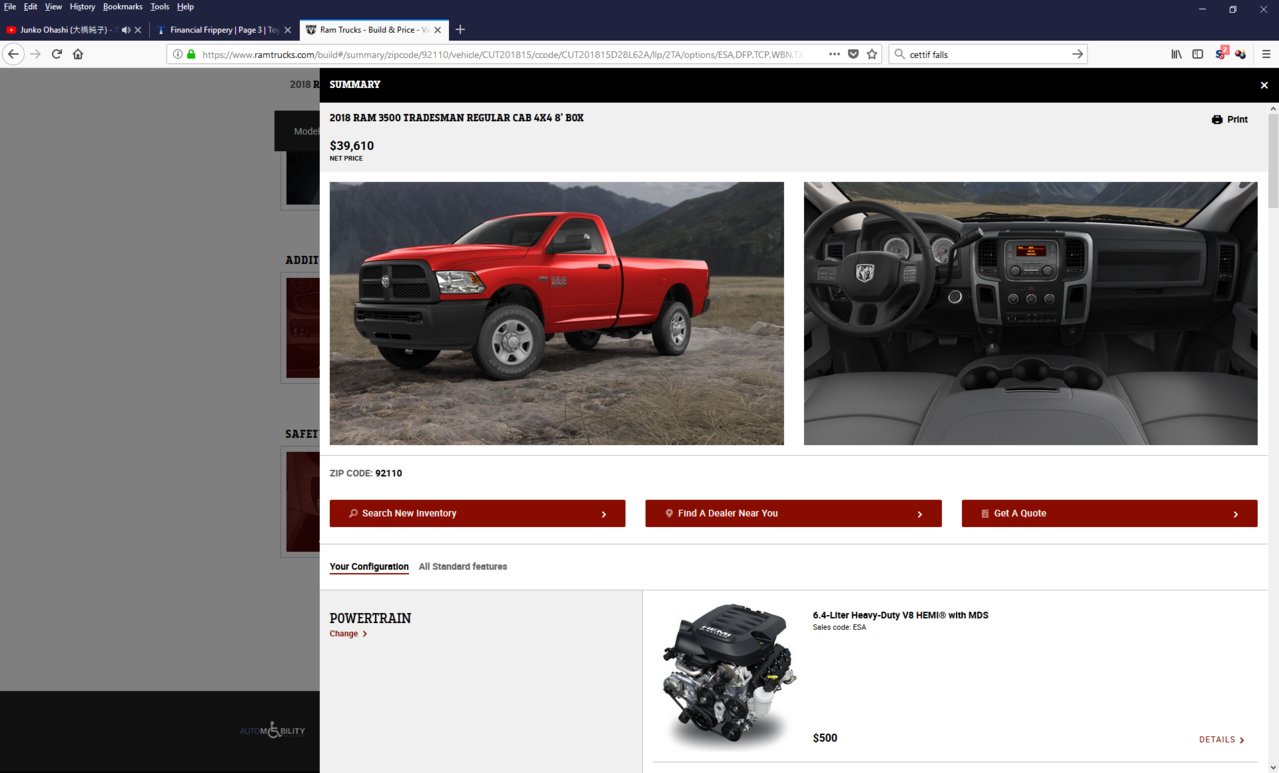The width and height of the screenshot is (1279, 773).
Task: Click Search New Inventory button
Action: pos(477,514)
